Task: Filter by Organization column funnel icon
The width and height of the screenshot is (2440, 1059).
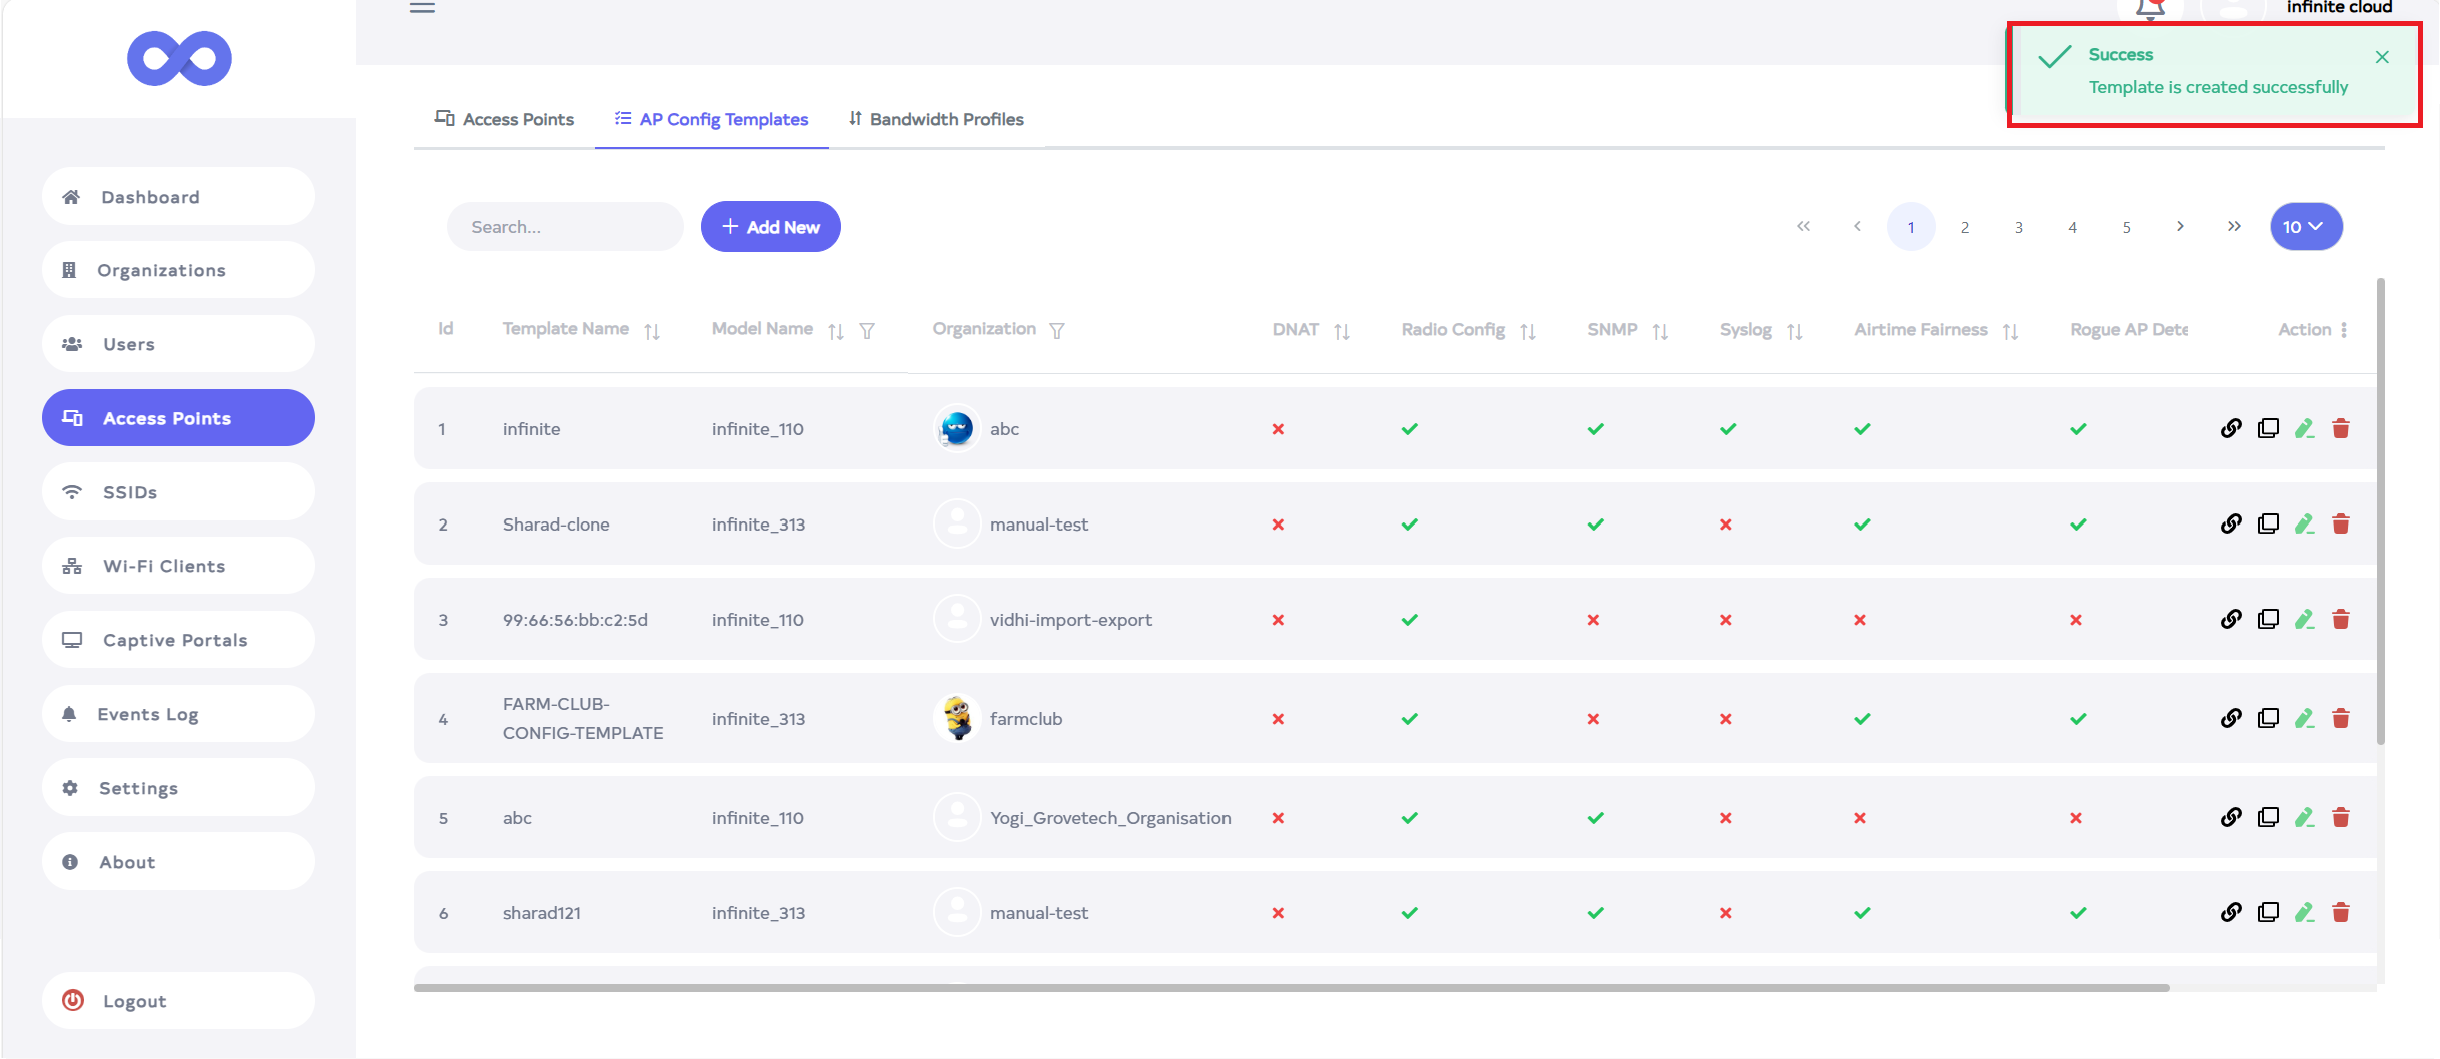Action: coord(1057,331)
